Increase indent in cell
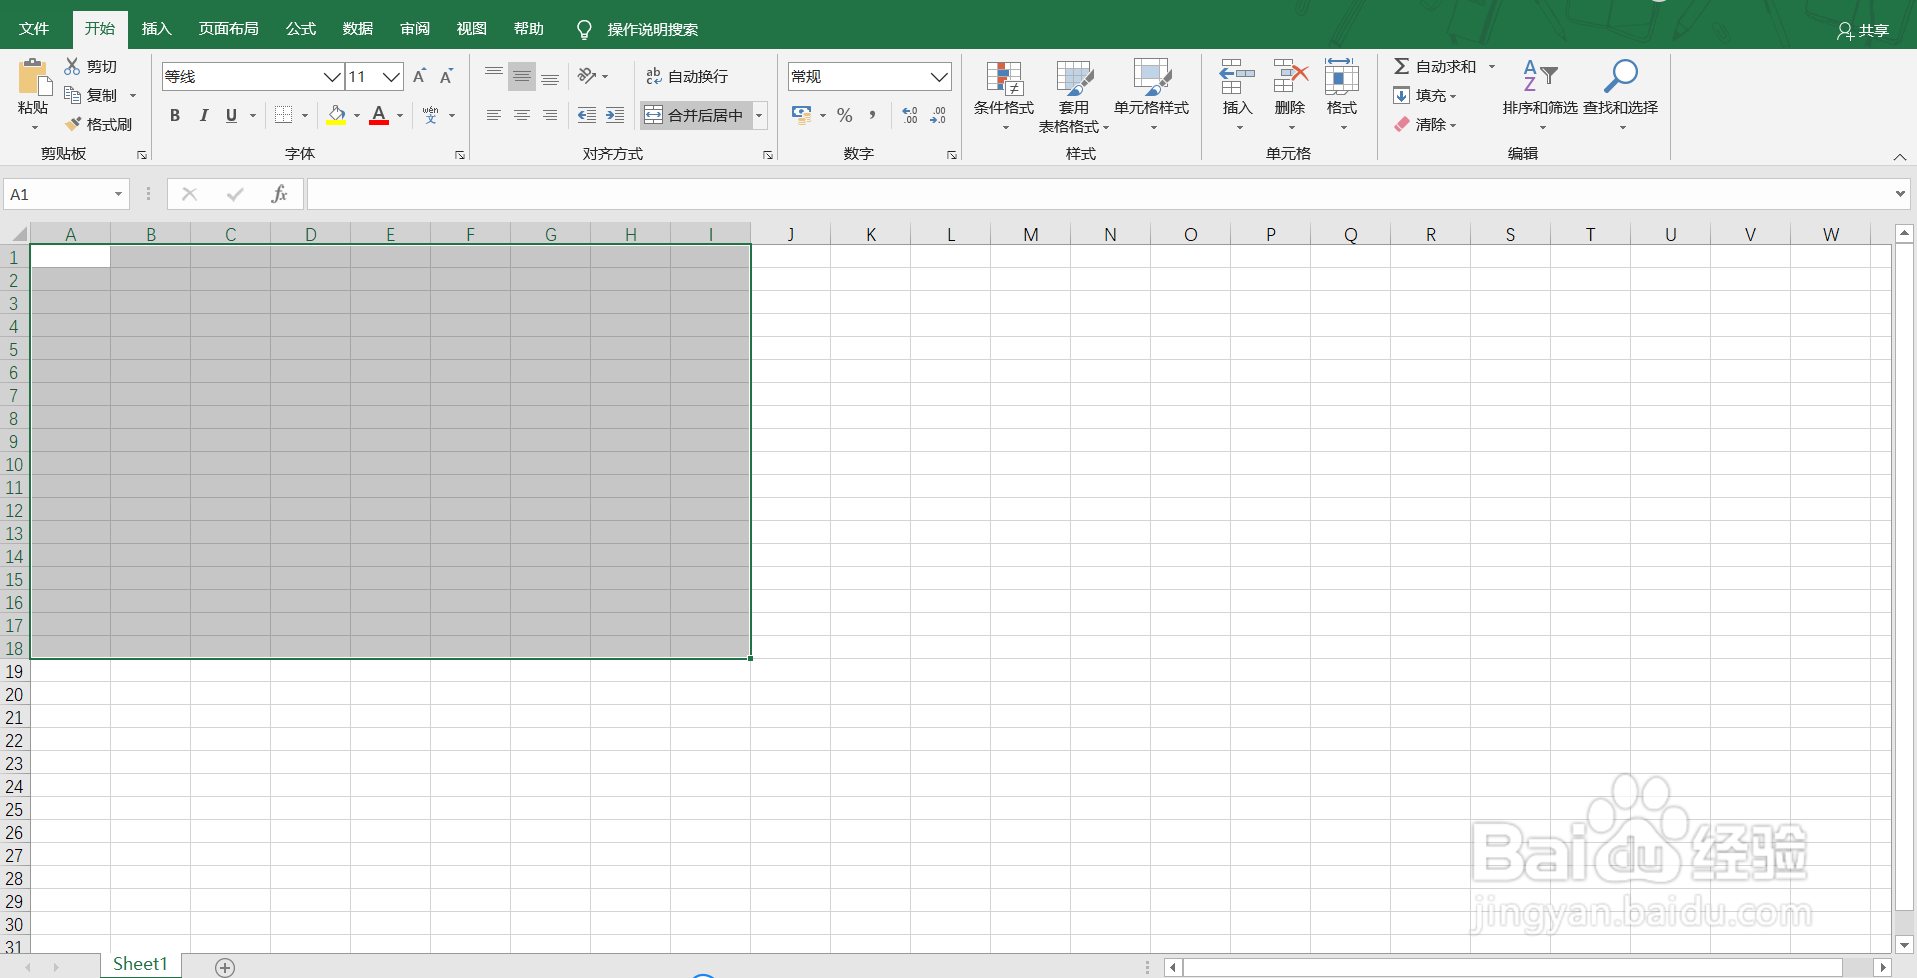 pyautogui.click(x=615, y=115)
